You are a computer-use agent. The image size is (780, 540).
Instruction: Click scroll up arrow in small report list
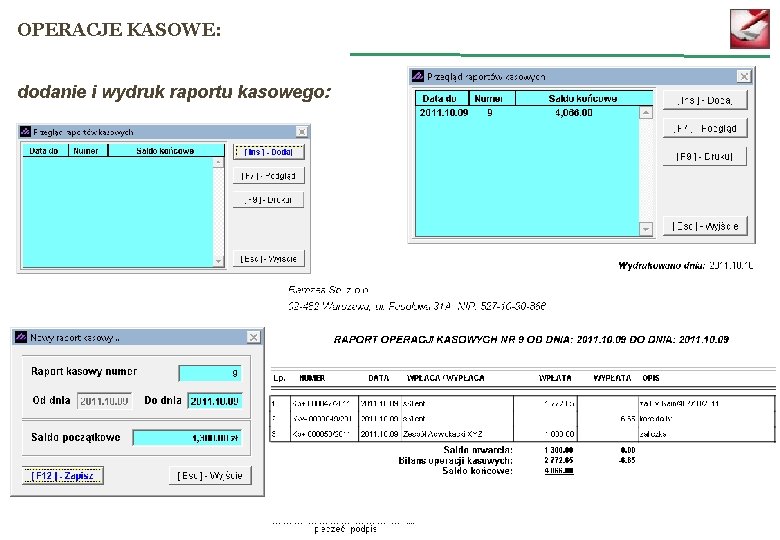tap(218, 163)
